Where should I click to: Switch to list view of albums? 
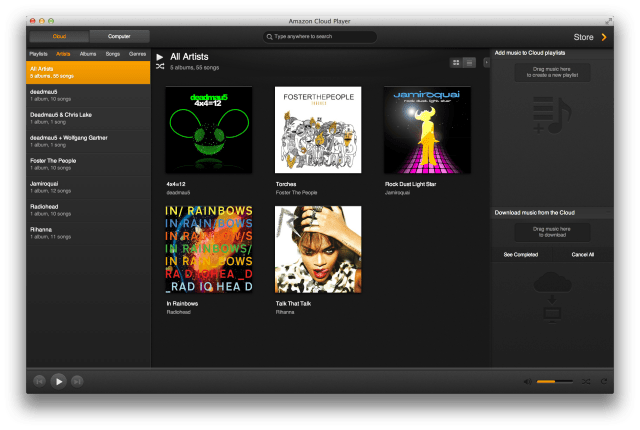point(469,62)
